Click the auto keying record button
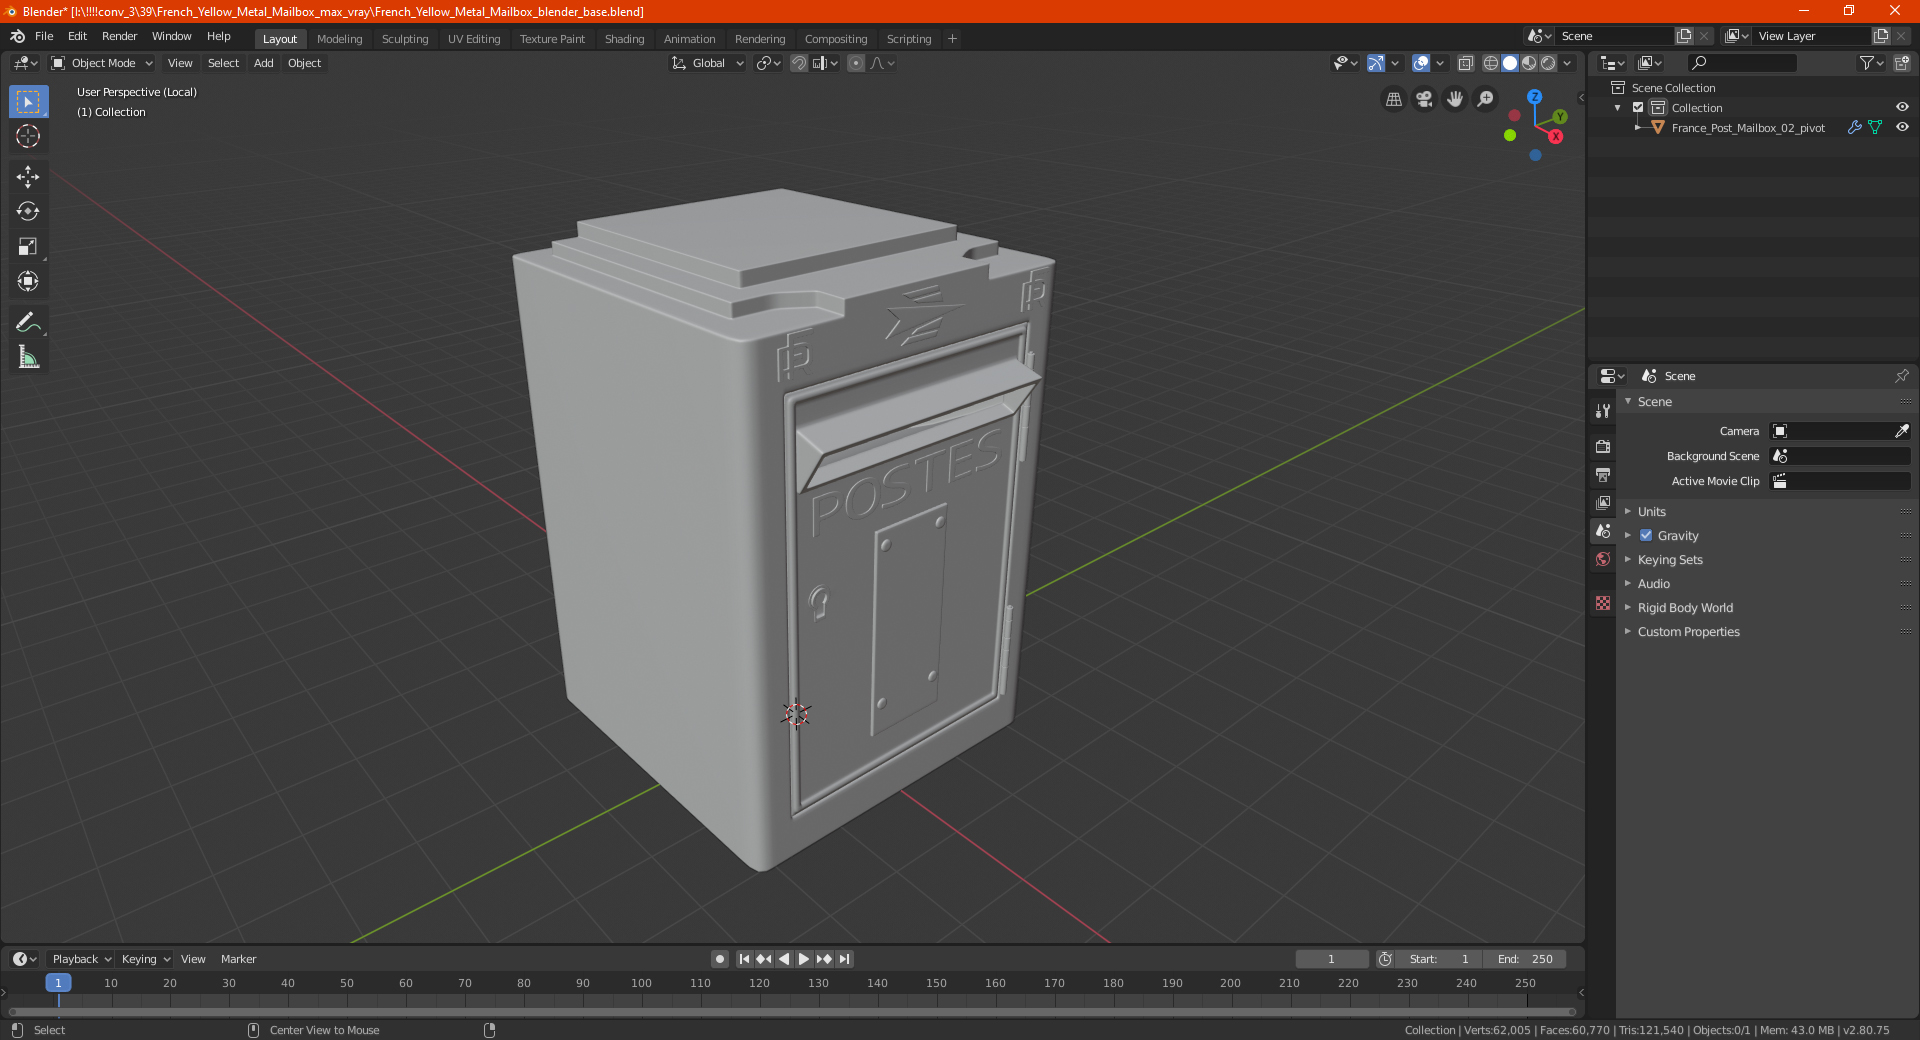This screenshot has height=1040, width=1920. click(x=719, y=959)
